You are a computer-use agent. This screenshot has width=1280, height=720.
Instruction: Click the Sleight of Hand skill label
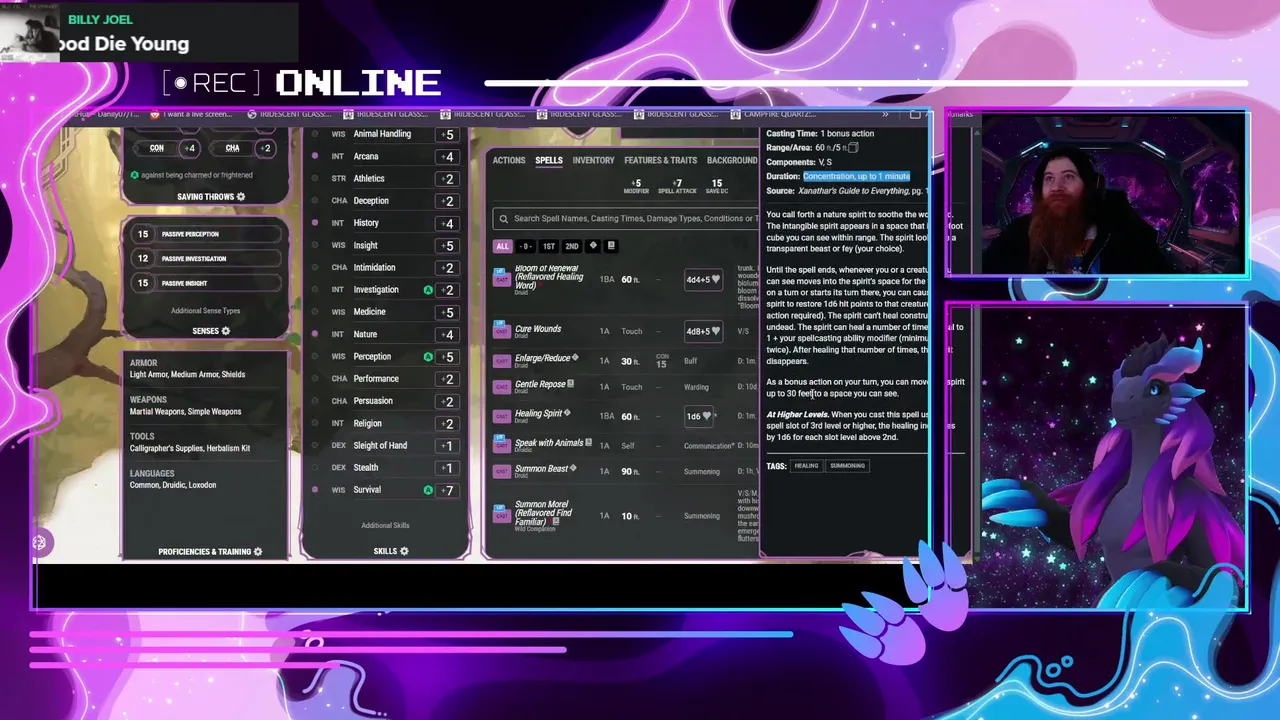380,445
